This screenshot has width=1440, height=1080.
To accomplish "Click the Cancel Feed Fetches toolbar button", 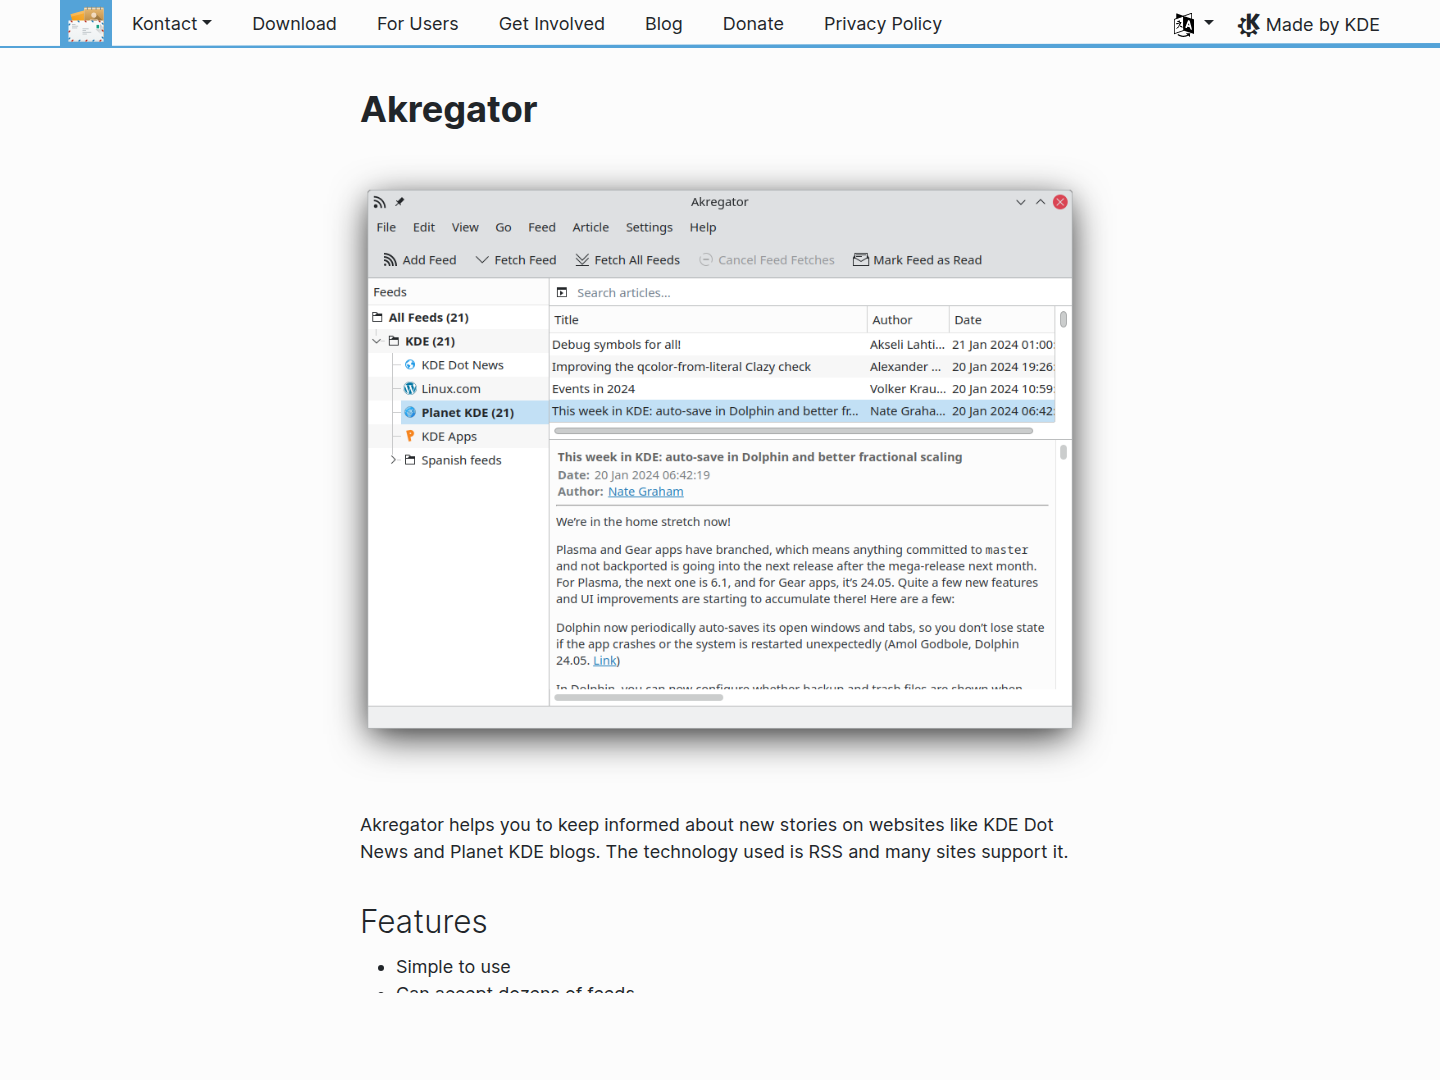I will (x=767, y=260).
